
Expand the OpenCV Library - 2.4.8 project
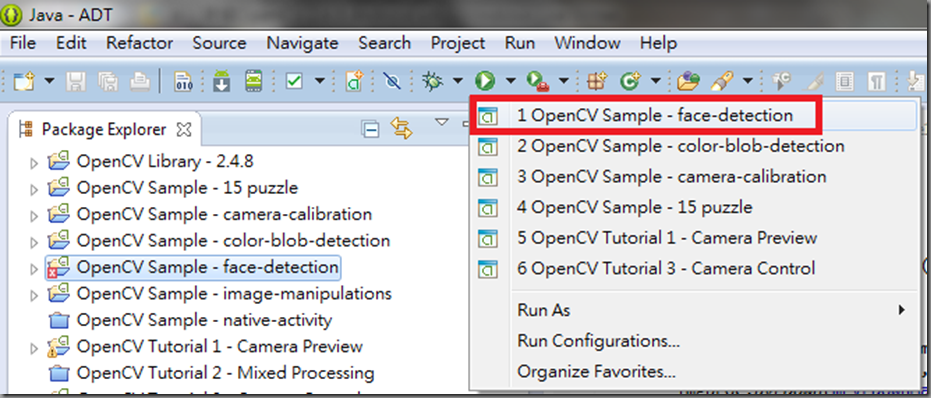pos(34,163)
